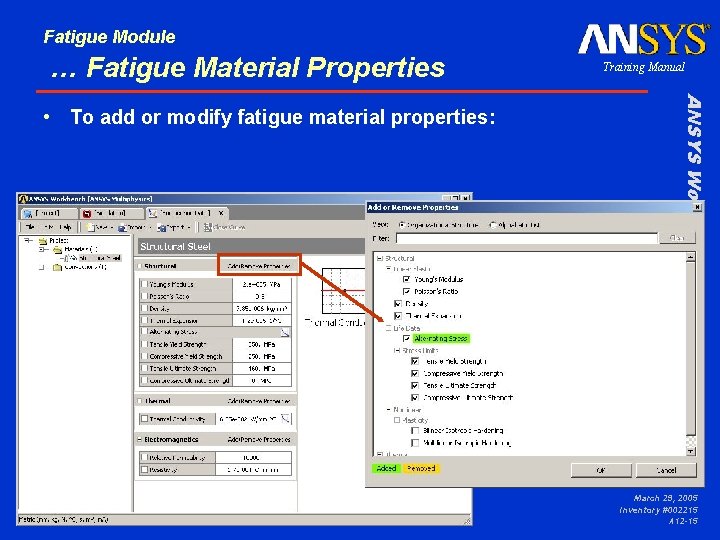The height and width of the screenshot is (540, 720).
Task: Collapse the Structural section in Workbench panel
Action: tap(140, 266)
